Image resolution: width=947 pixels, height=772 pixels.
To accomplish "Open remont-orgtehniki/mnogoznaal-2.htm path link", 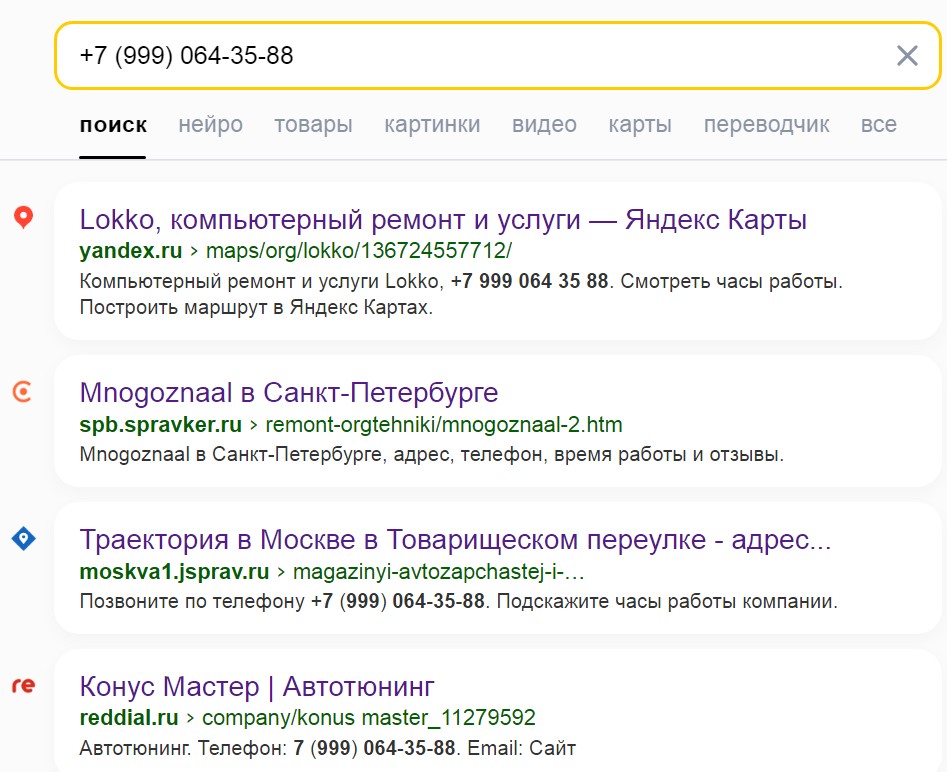I will 444,425.
